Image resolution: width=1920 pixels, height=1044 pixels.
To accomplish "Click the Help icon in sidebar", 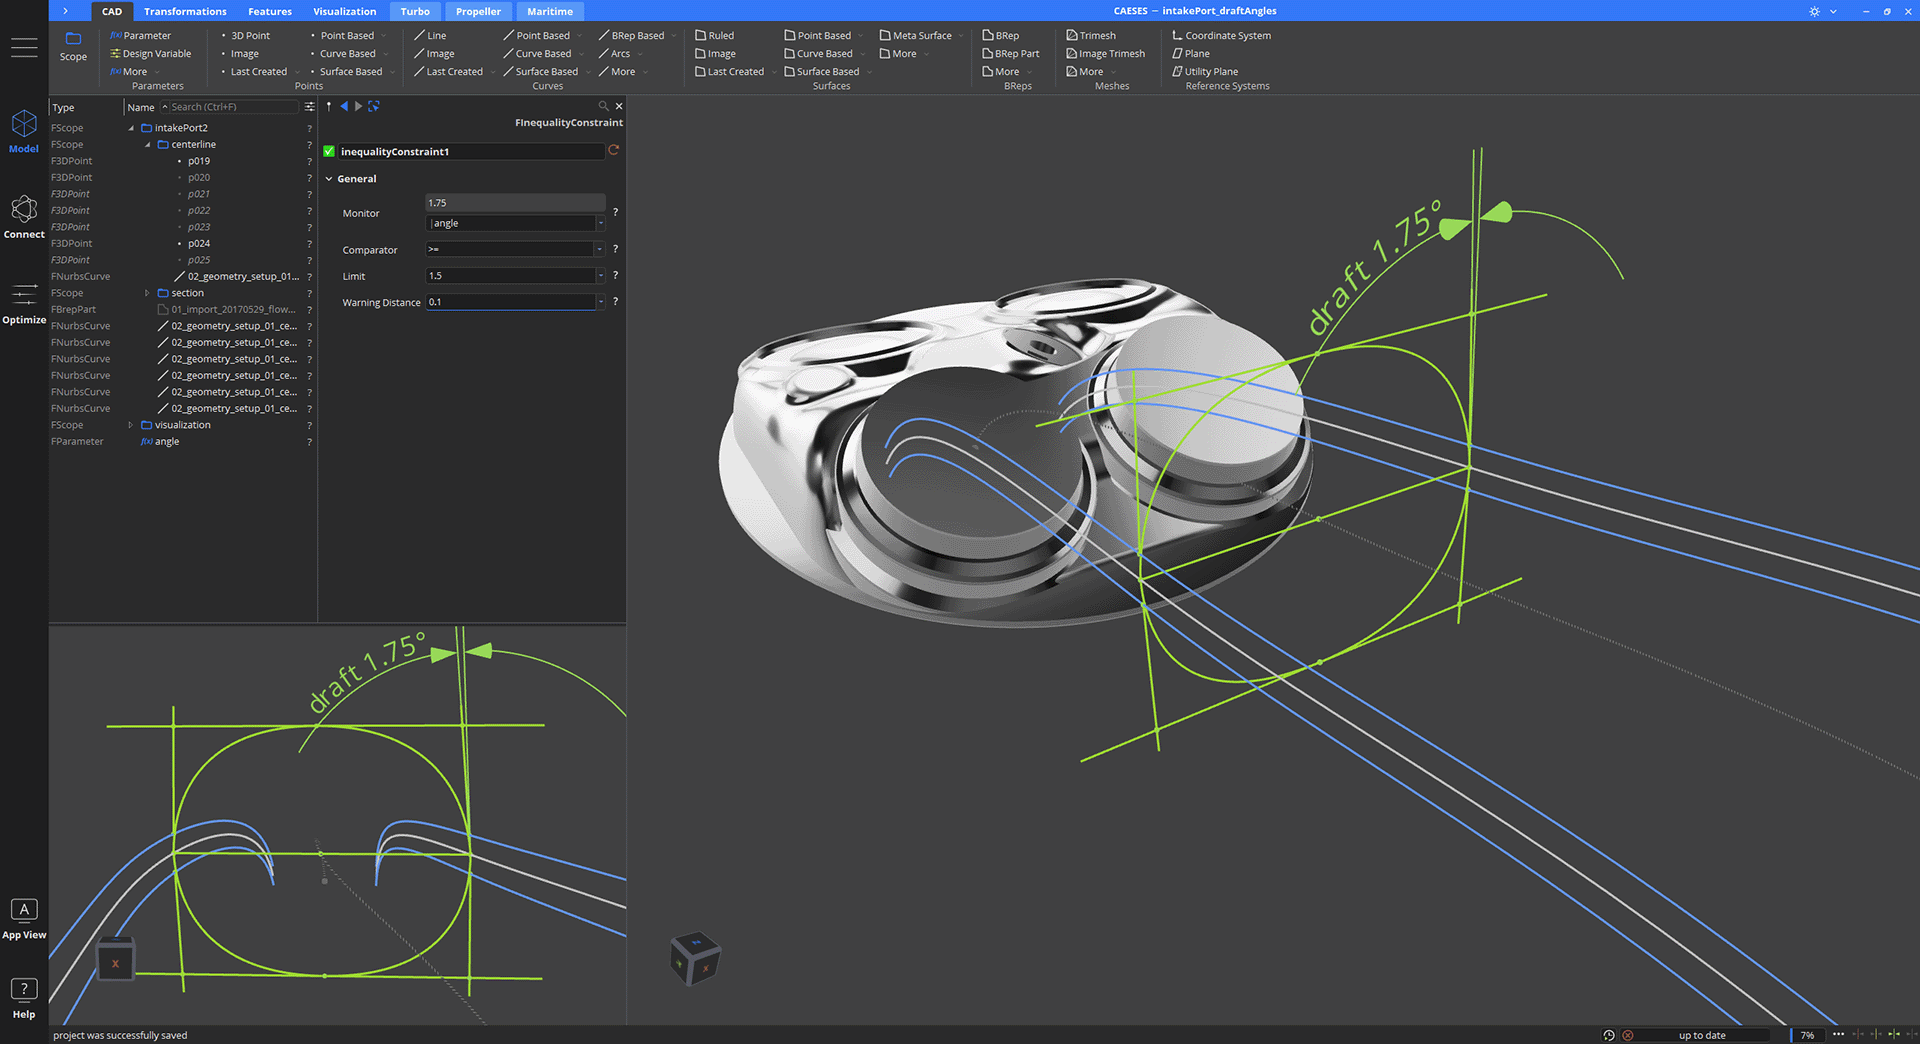I will [x=24, y=989].
